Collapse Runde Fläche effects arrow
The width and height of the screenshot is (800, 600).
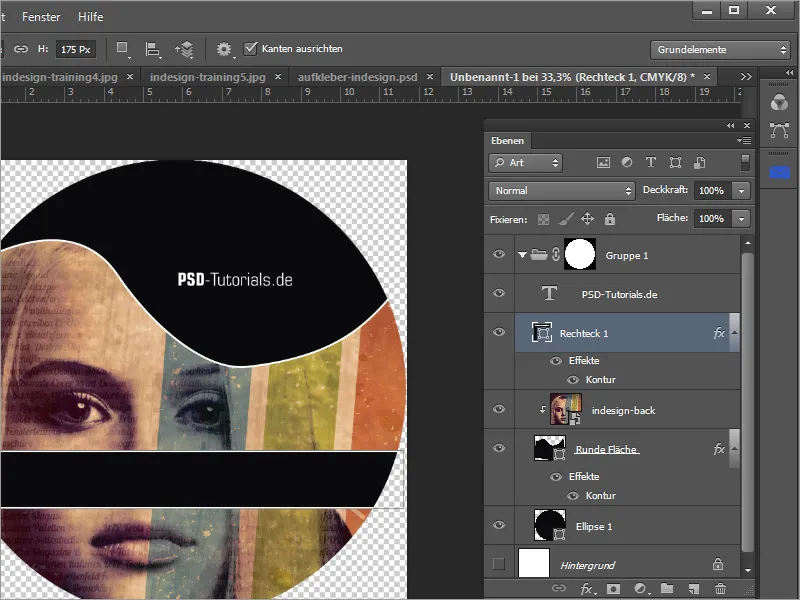tap(734, 448)
